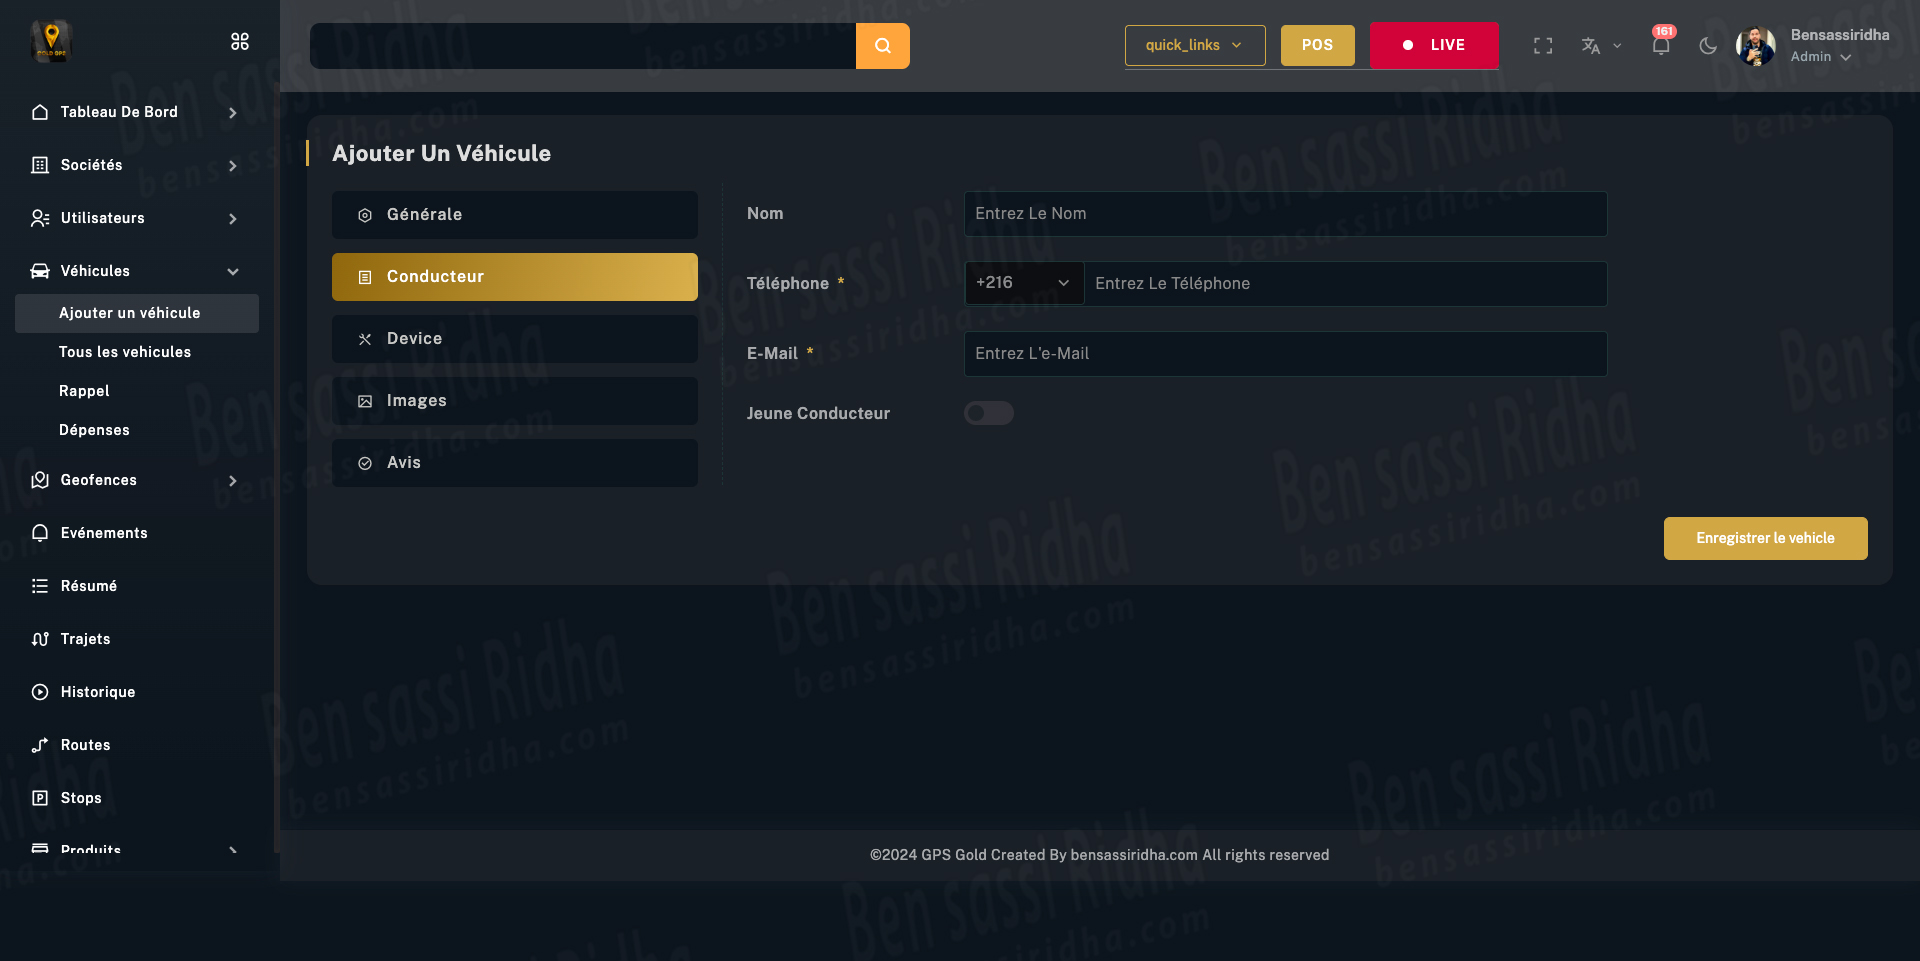This screenshot has height=961, width=1920.
Task: Enter fullscreen mode via header icon
Action: tap(1543, 46)
